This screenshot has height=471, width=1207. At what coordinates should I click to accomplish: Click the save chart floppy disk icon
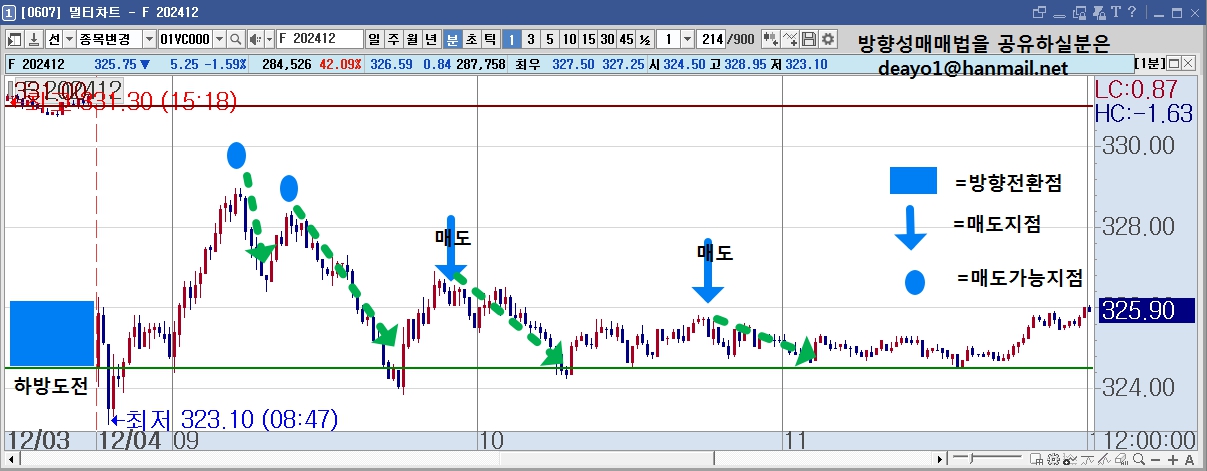(808, 39)
